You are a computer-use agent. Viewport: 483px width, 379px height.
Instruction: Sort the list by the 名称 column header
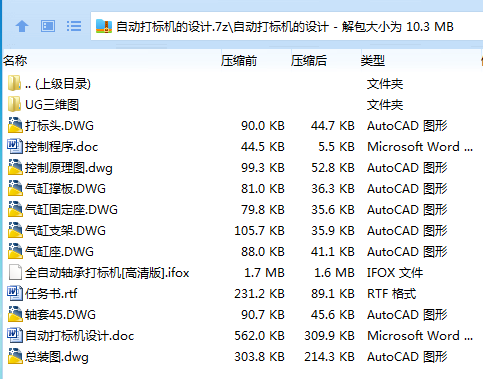(x=15, y=61)
